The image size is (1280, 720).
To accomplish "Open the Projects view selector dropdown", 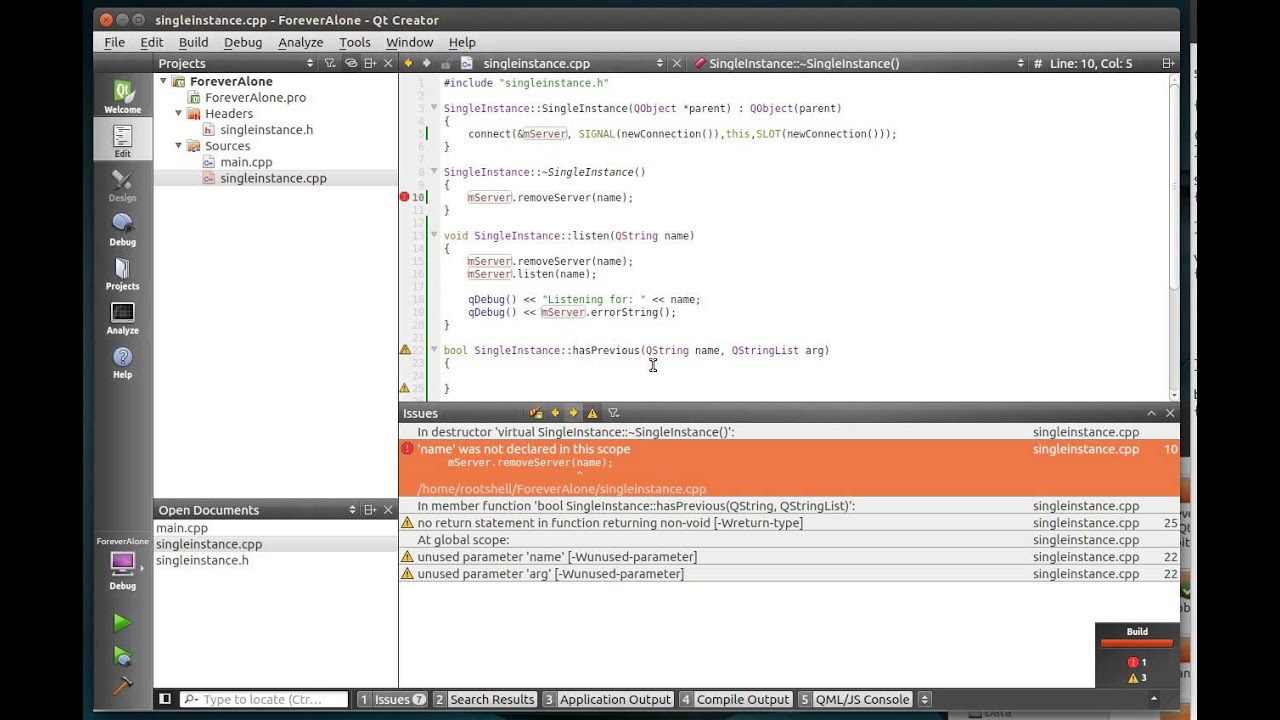I will pos(236,63).
